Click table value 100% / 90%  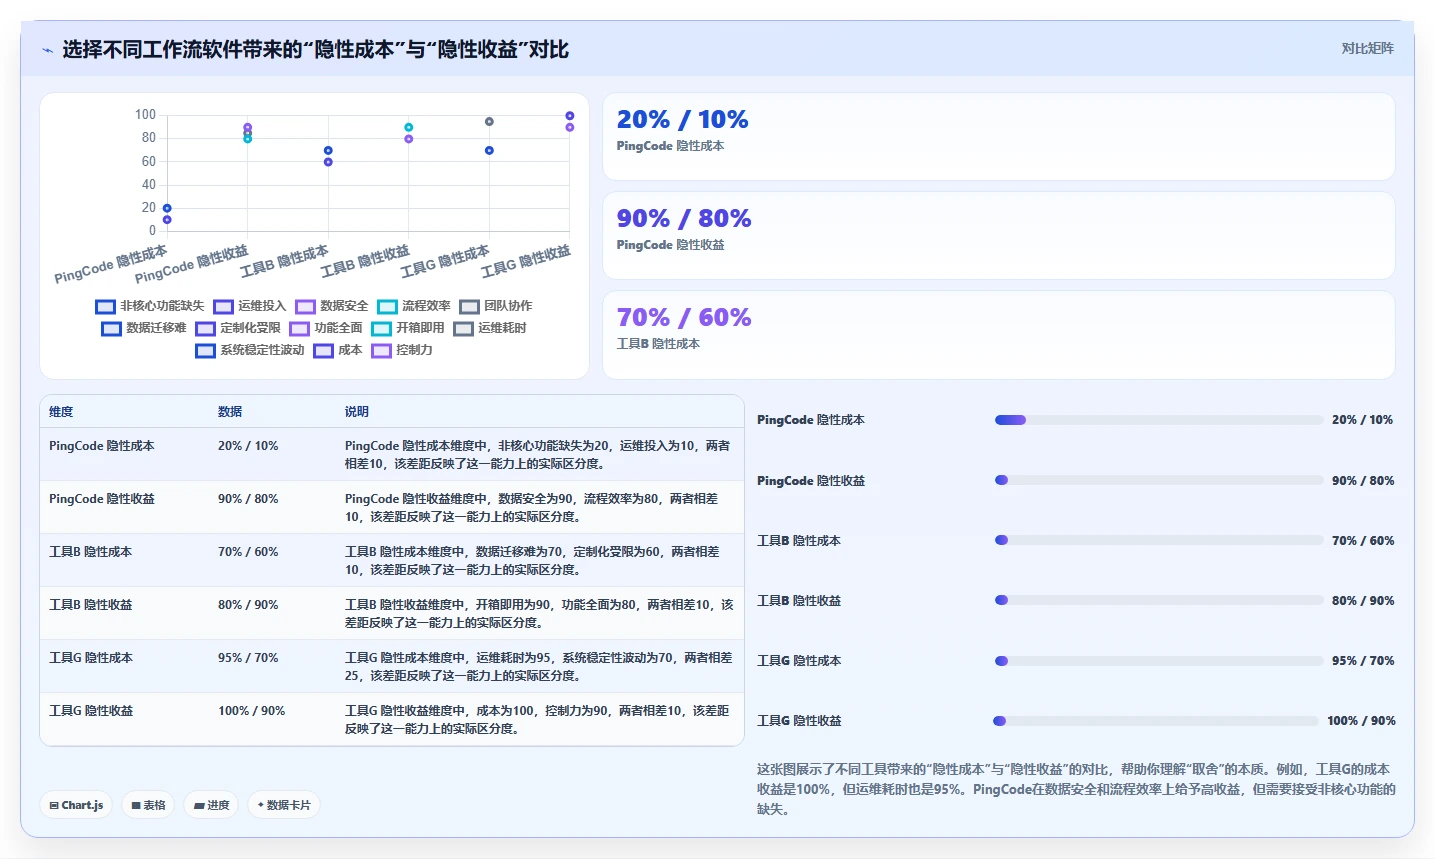252,711
